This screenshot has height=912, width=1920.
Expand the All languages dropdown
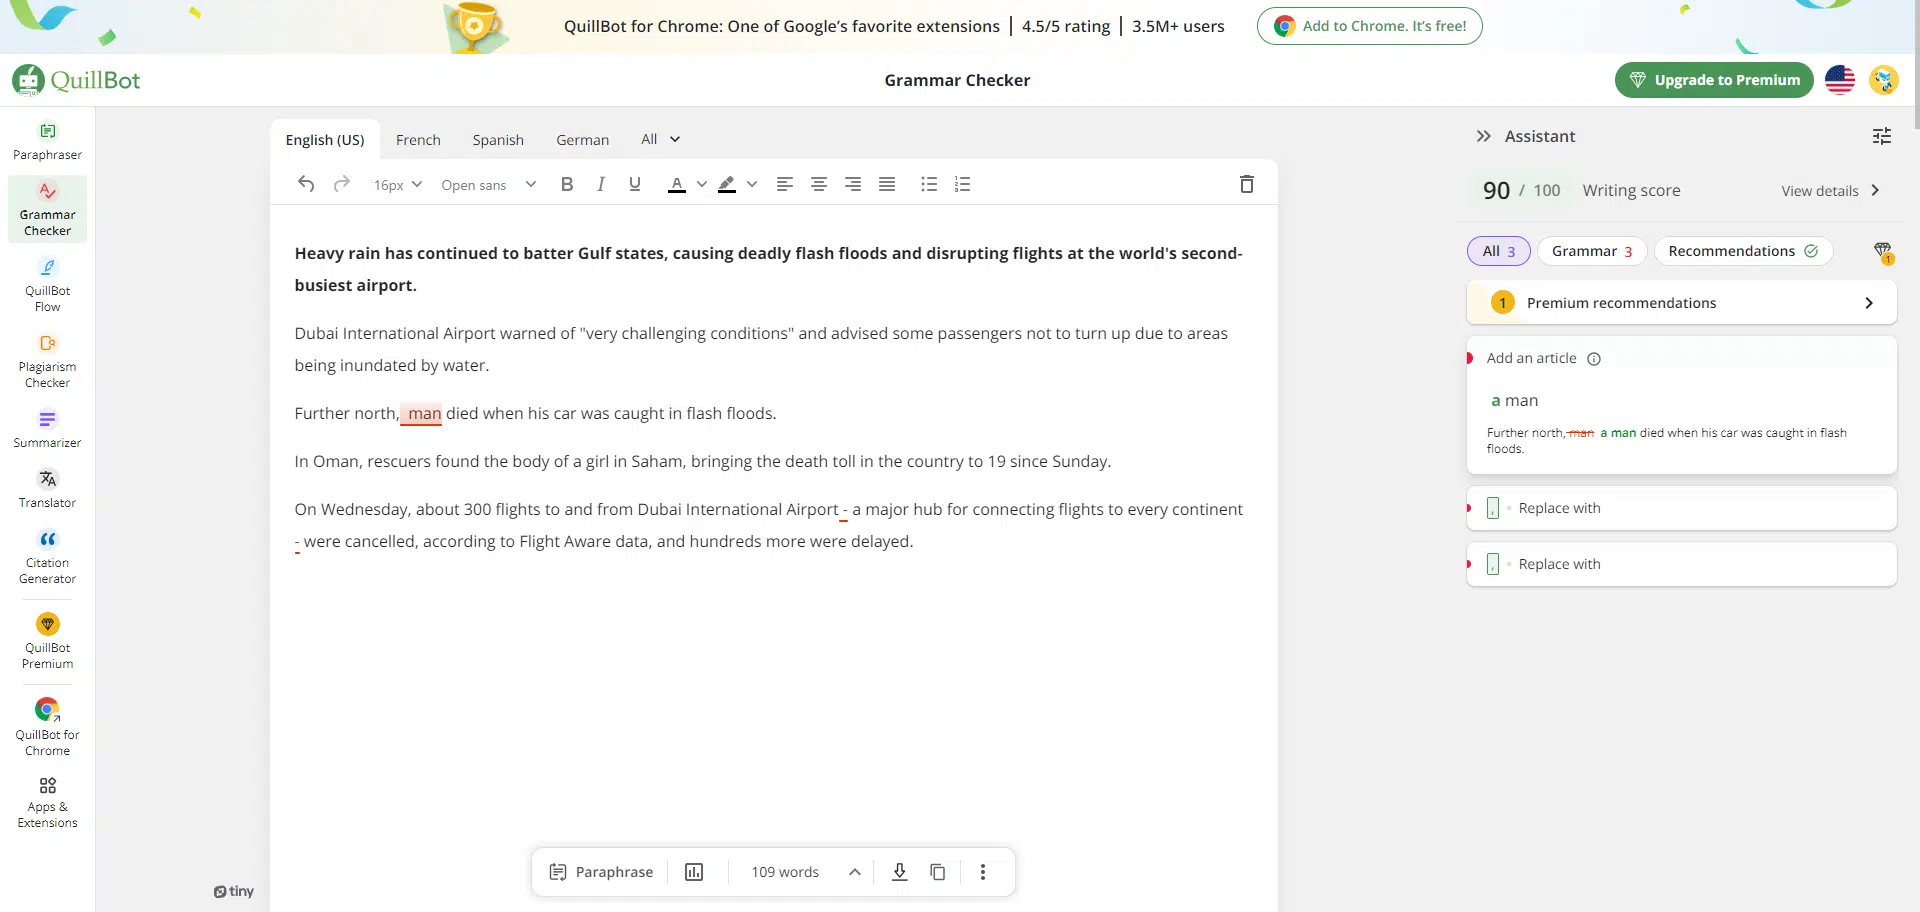pyautogui.click(x=660, y=139)
